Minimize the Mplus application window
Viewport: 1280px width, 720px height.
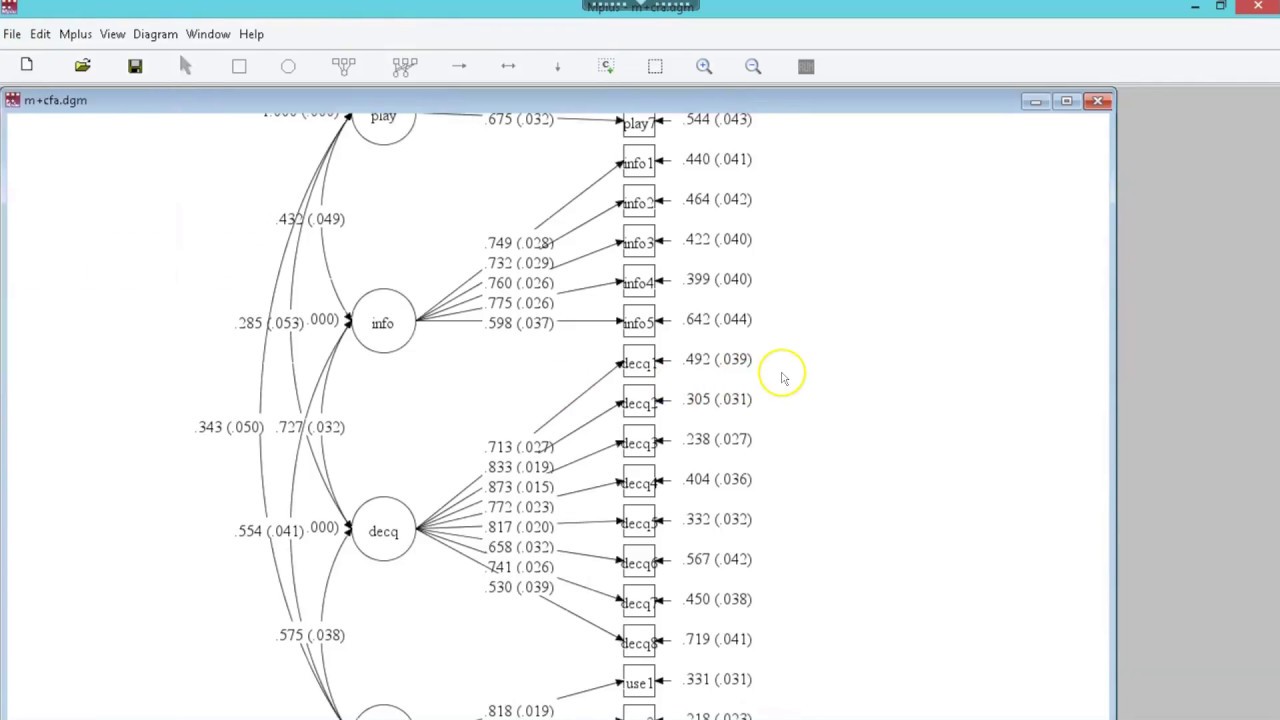[1195, 7]
